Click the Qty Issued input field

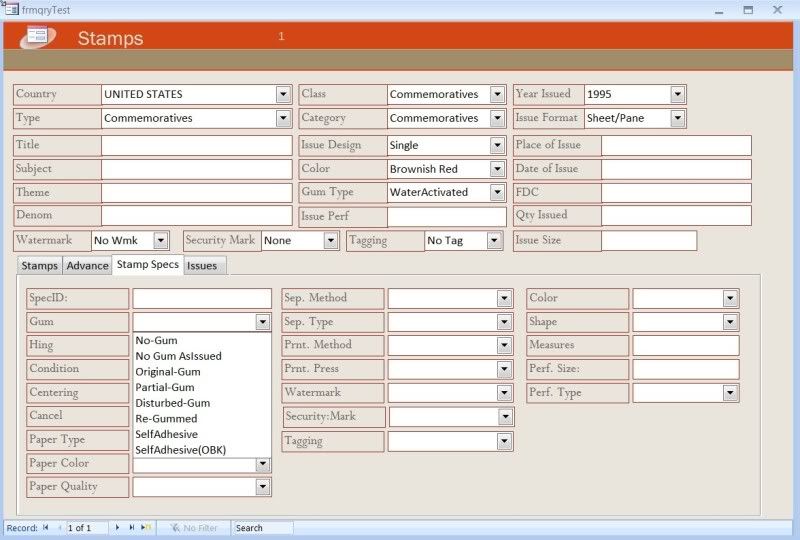point(676,215)
